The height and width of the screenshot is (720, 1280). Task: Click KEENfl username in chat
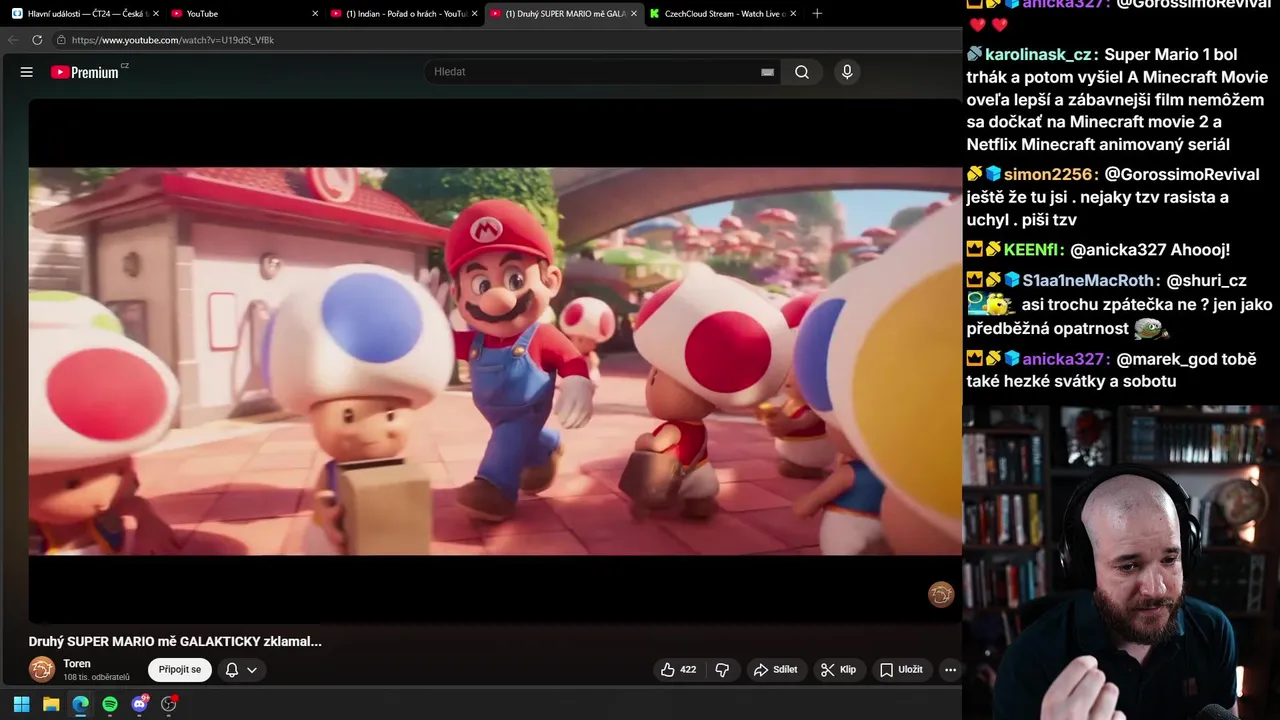pos(1032,250)
